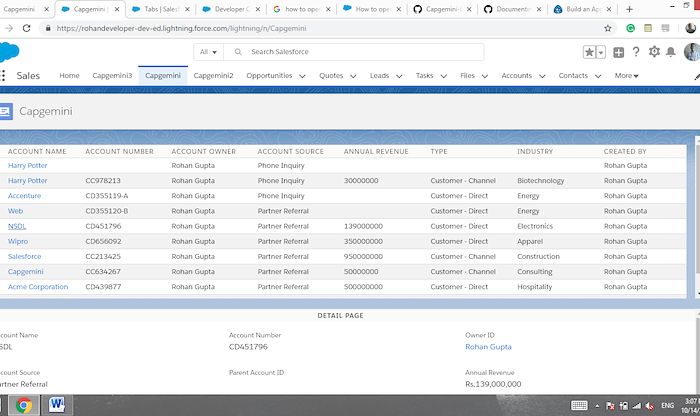Open the More navigation menu
This screenshot has width=700, height=416.
626,75
